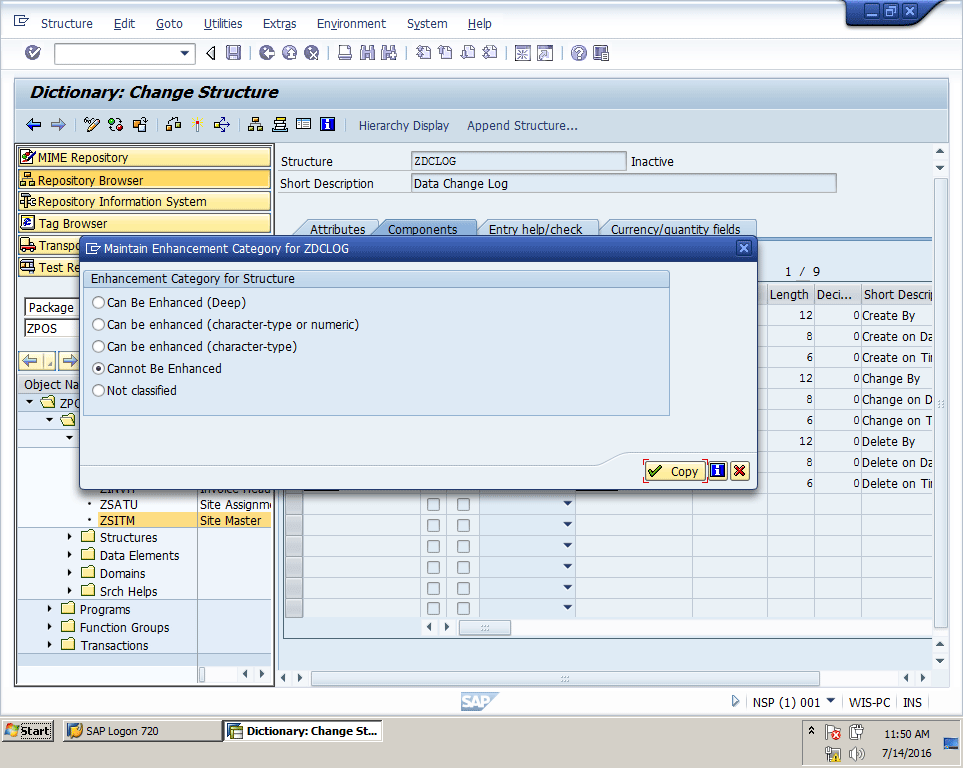Screen dimensions: 963x768
Task: Click the red X cancel icon in dialog
Action: [x=739, y=471]
